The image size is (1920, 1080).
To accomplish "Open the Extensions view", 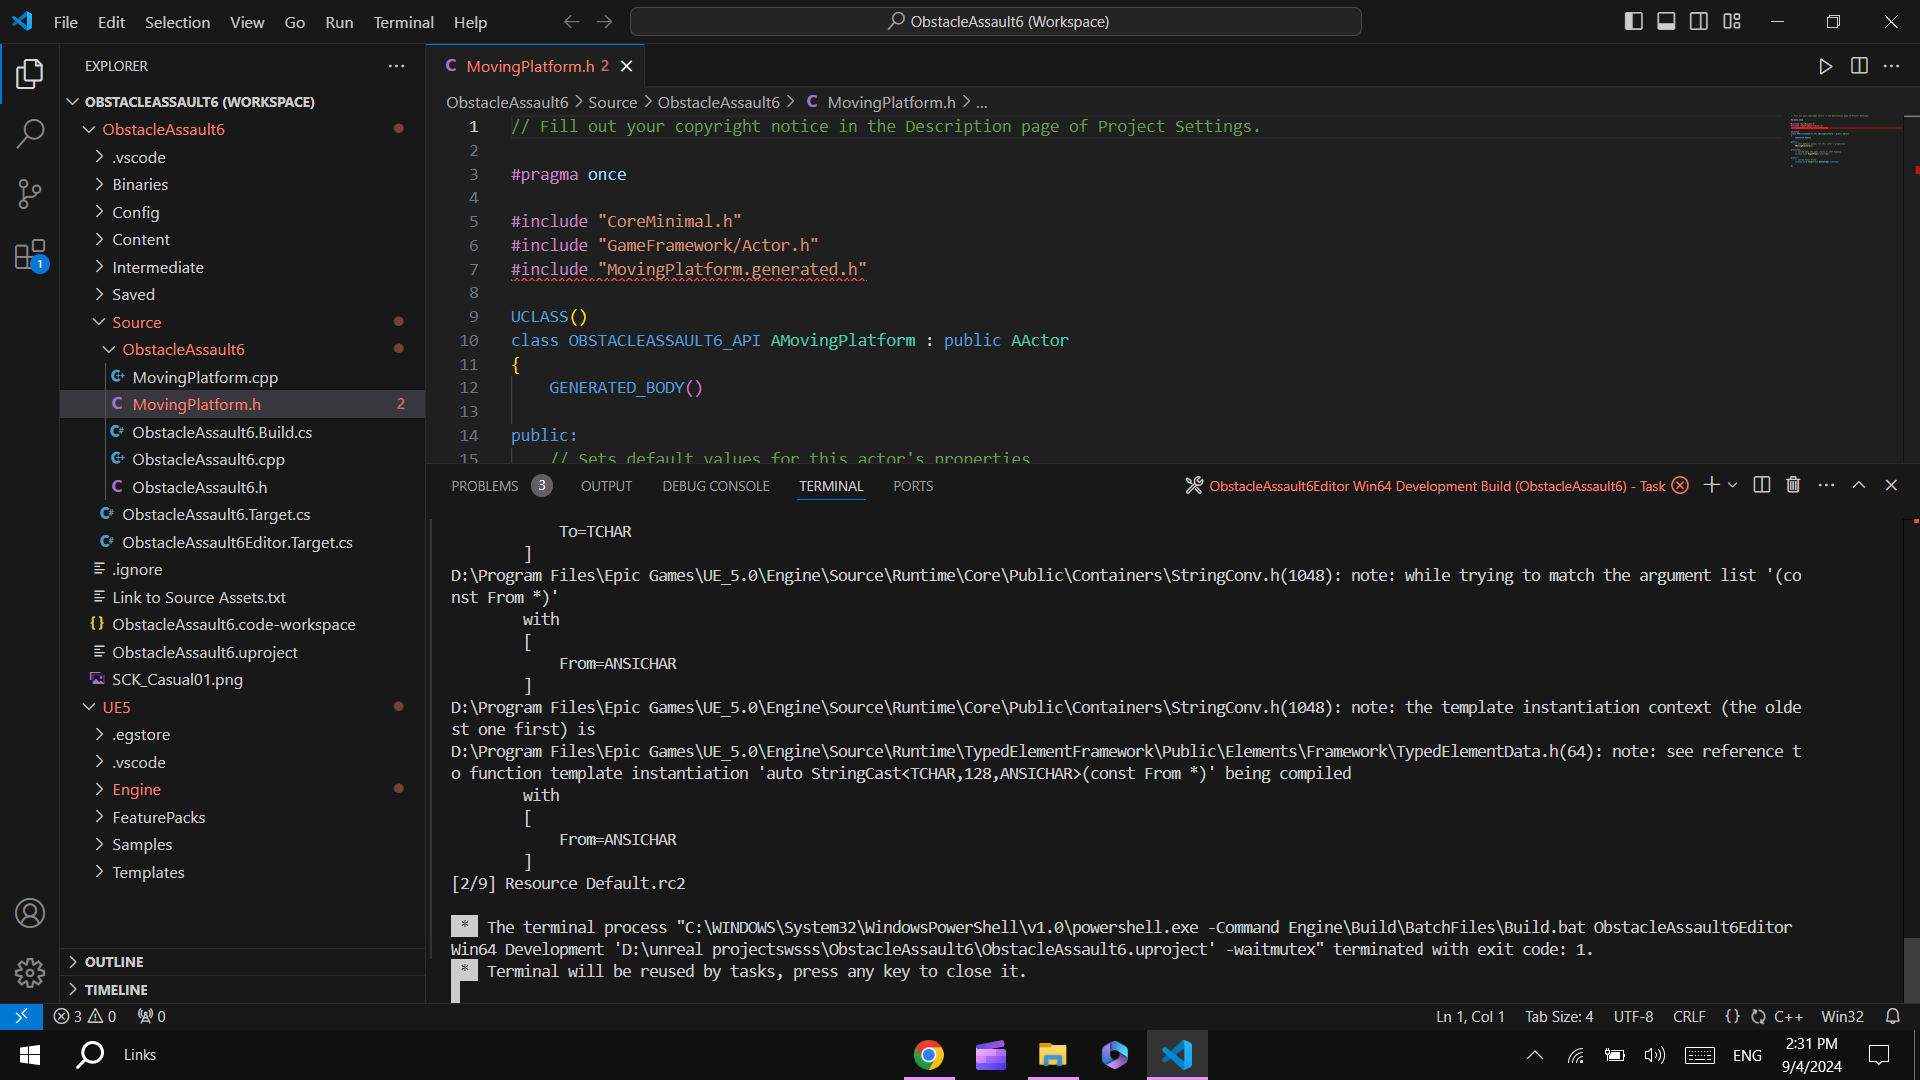I will 30,255.
